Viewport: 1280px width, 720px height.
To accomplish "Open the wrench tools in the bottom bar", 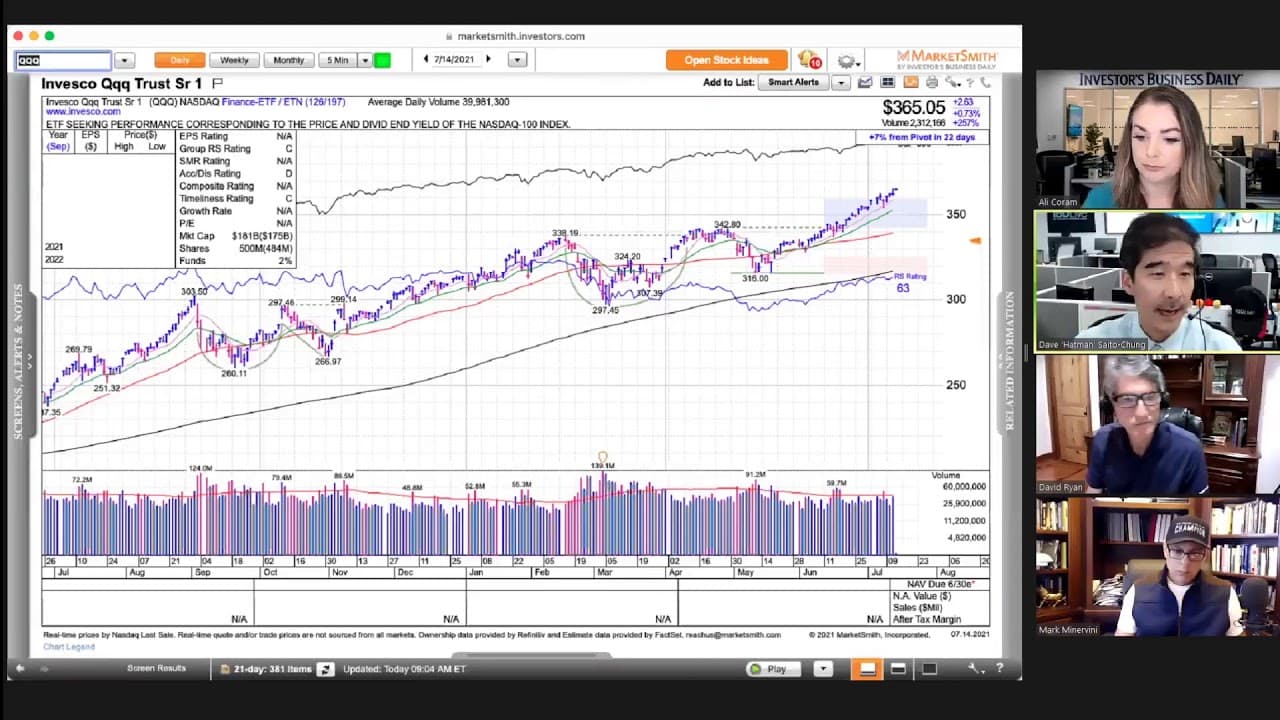I will pyautogui.click(x=977, y=668).
